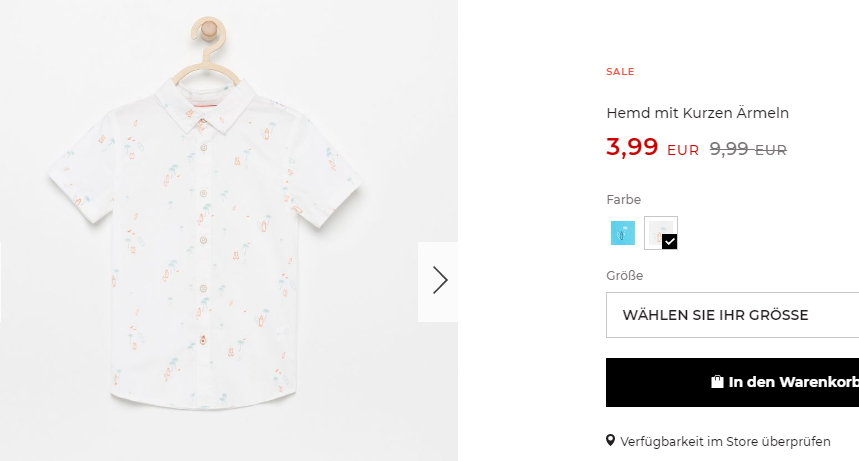The image size is (859, 461).
Task: Click the red 3,99 EUR sale price
Action: [652, 147]
